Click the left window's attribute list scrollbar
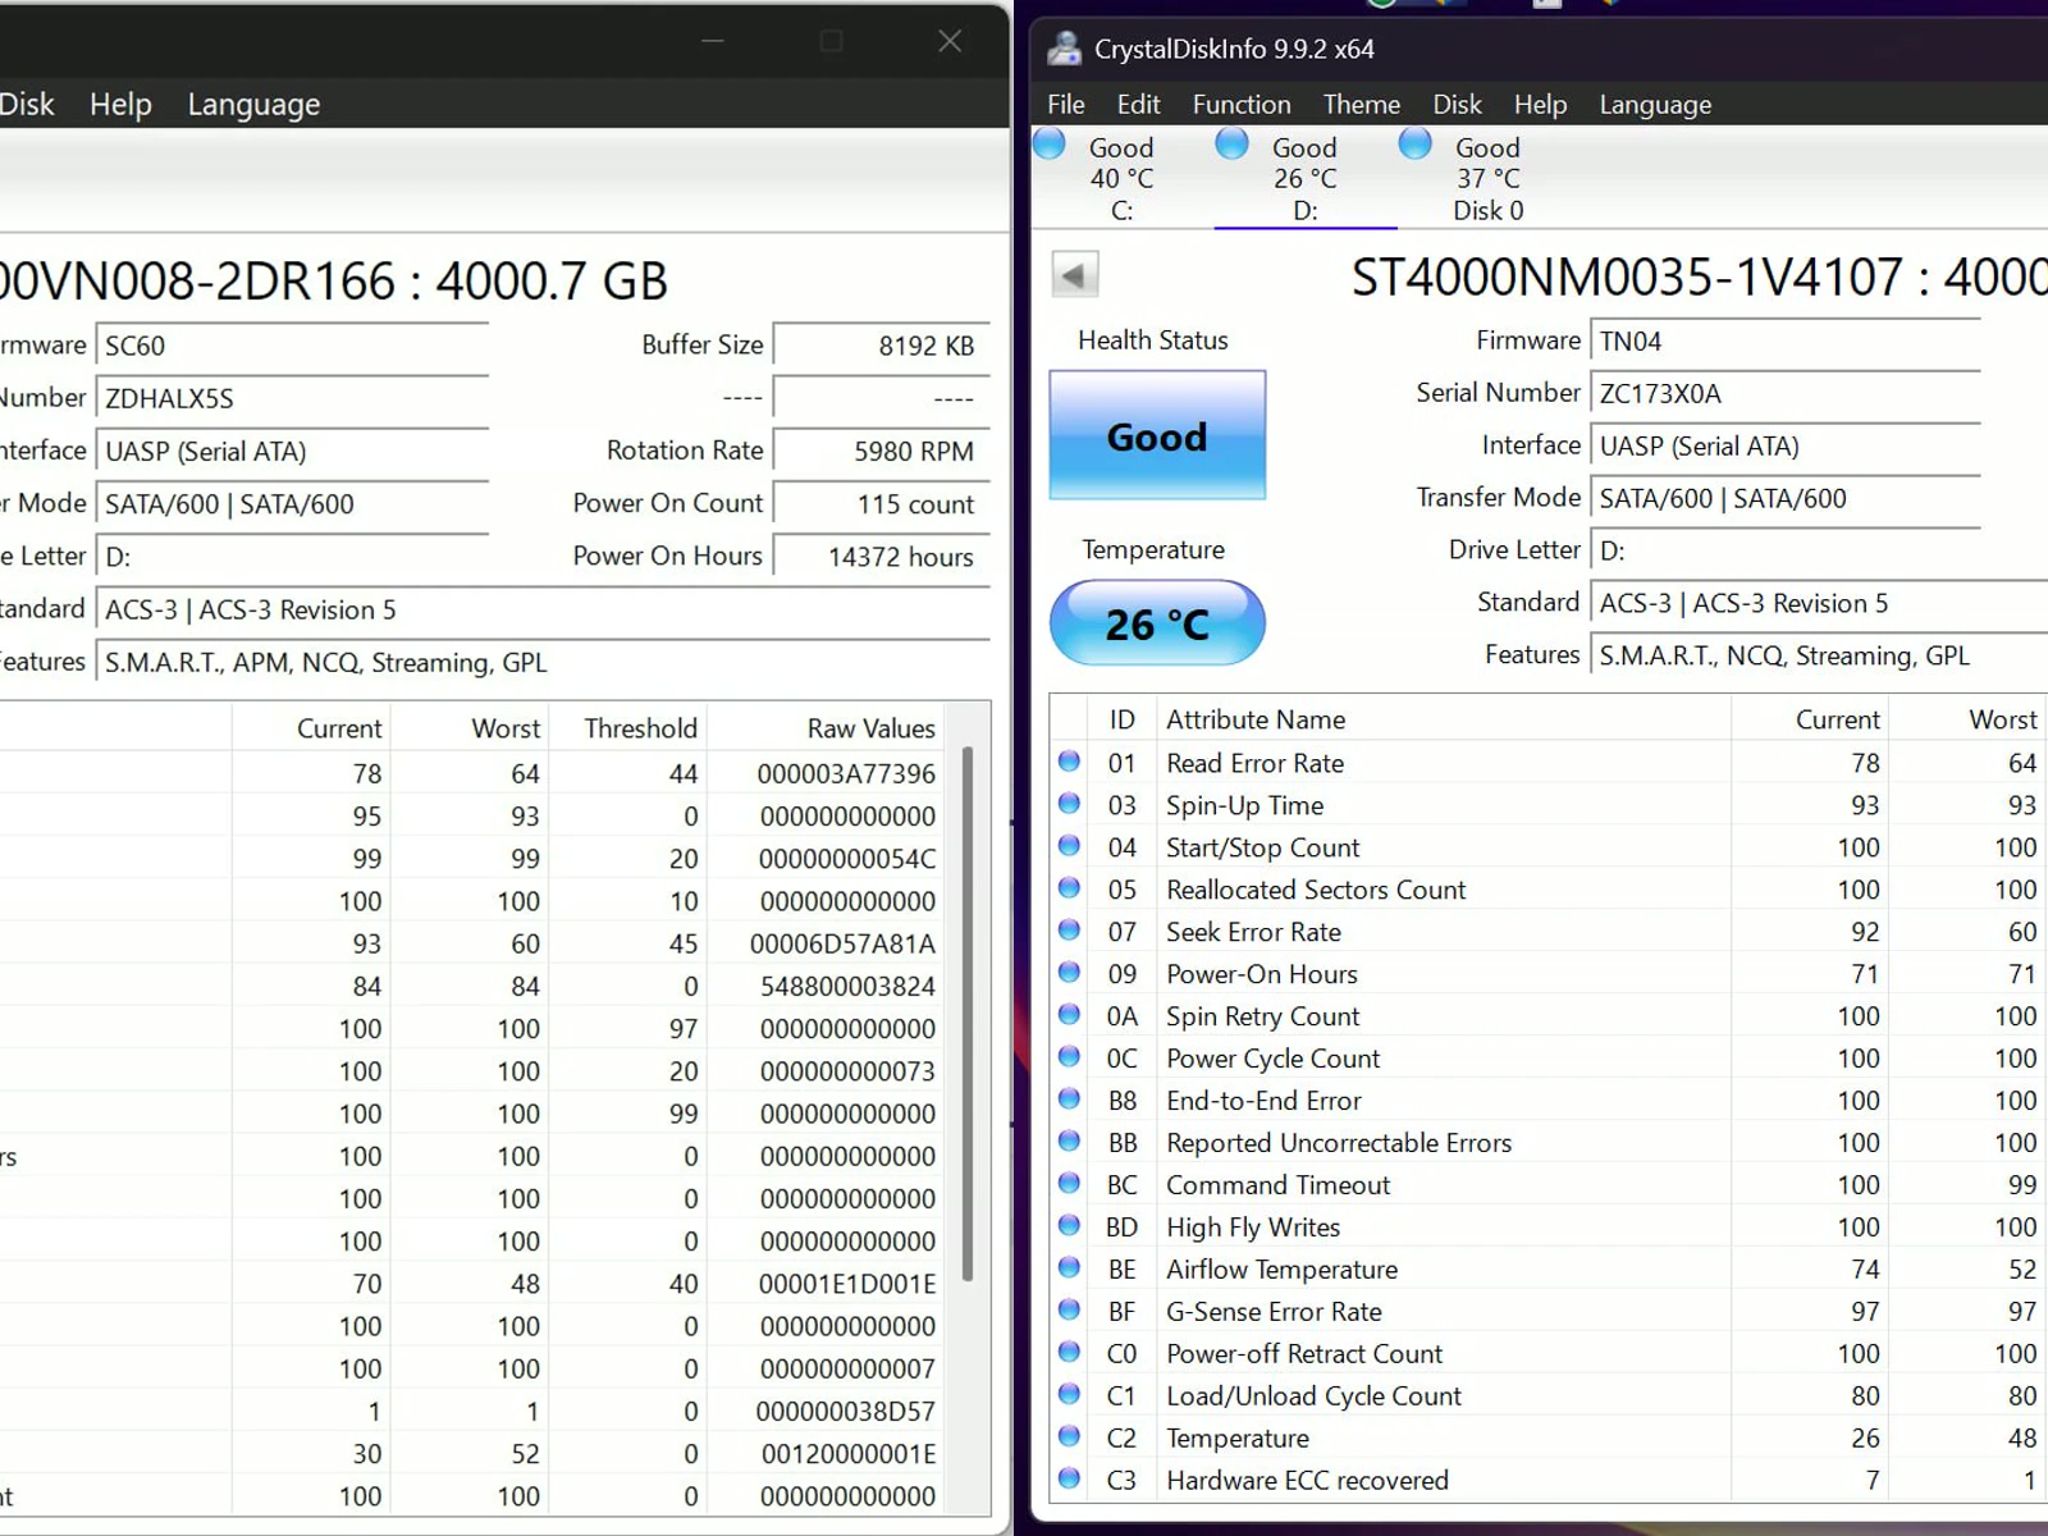 967,1012
